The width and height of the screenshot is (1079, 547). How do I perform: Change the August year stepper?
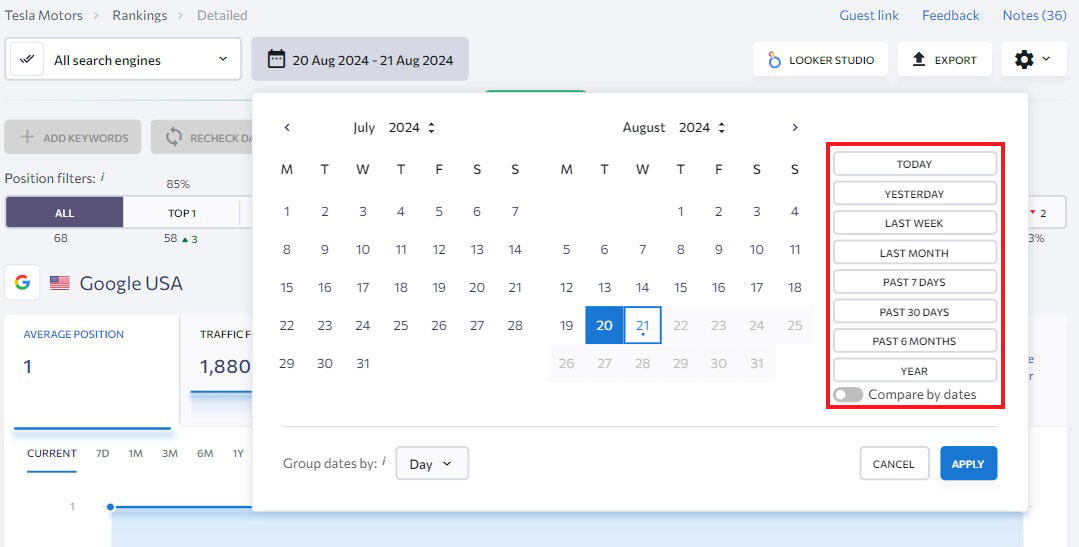721,127
